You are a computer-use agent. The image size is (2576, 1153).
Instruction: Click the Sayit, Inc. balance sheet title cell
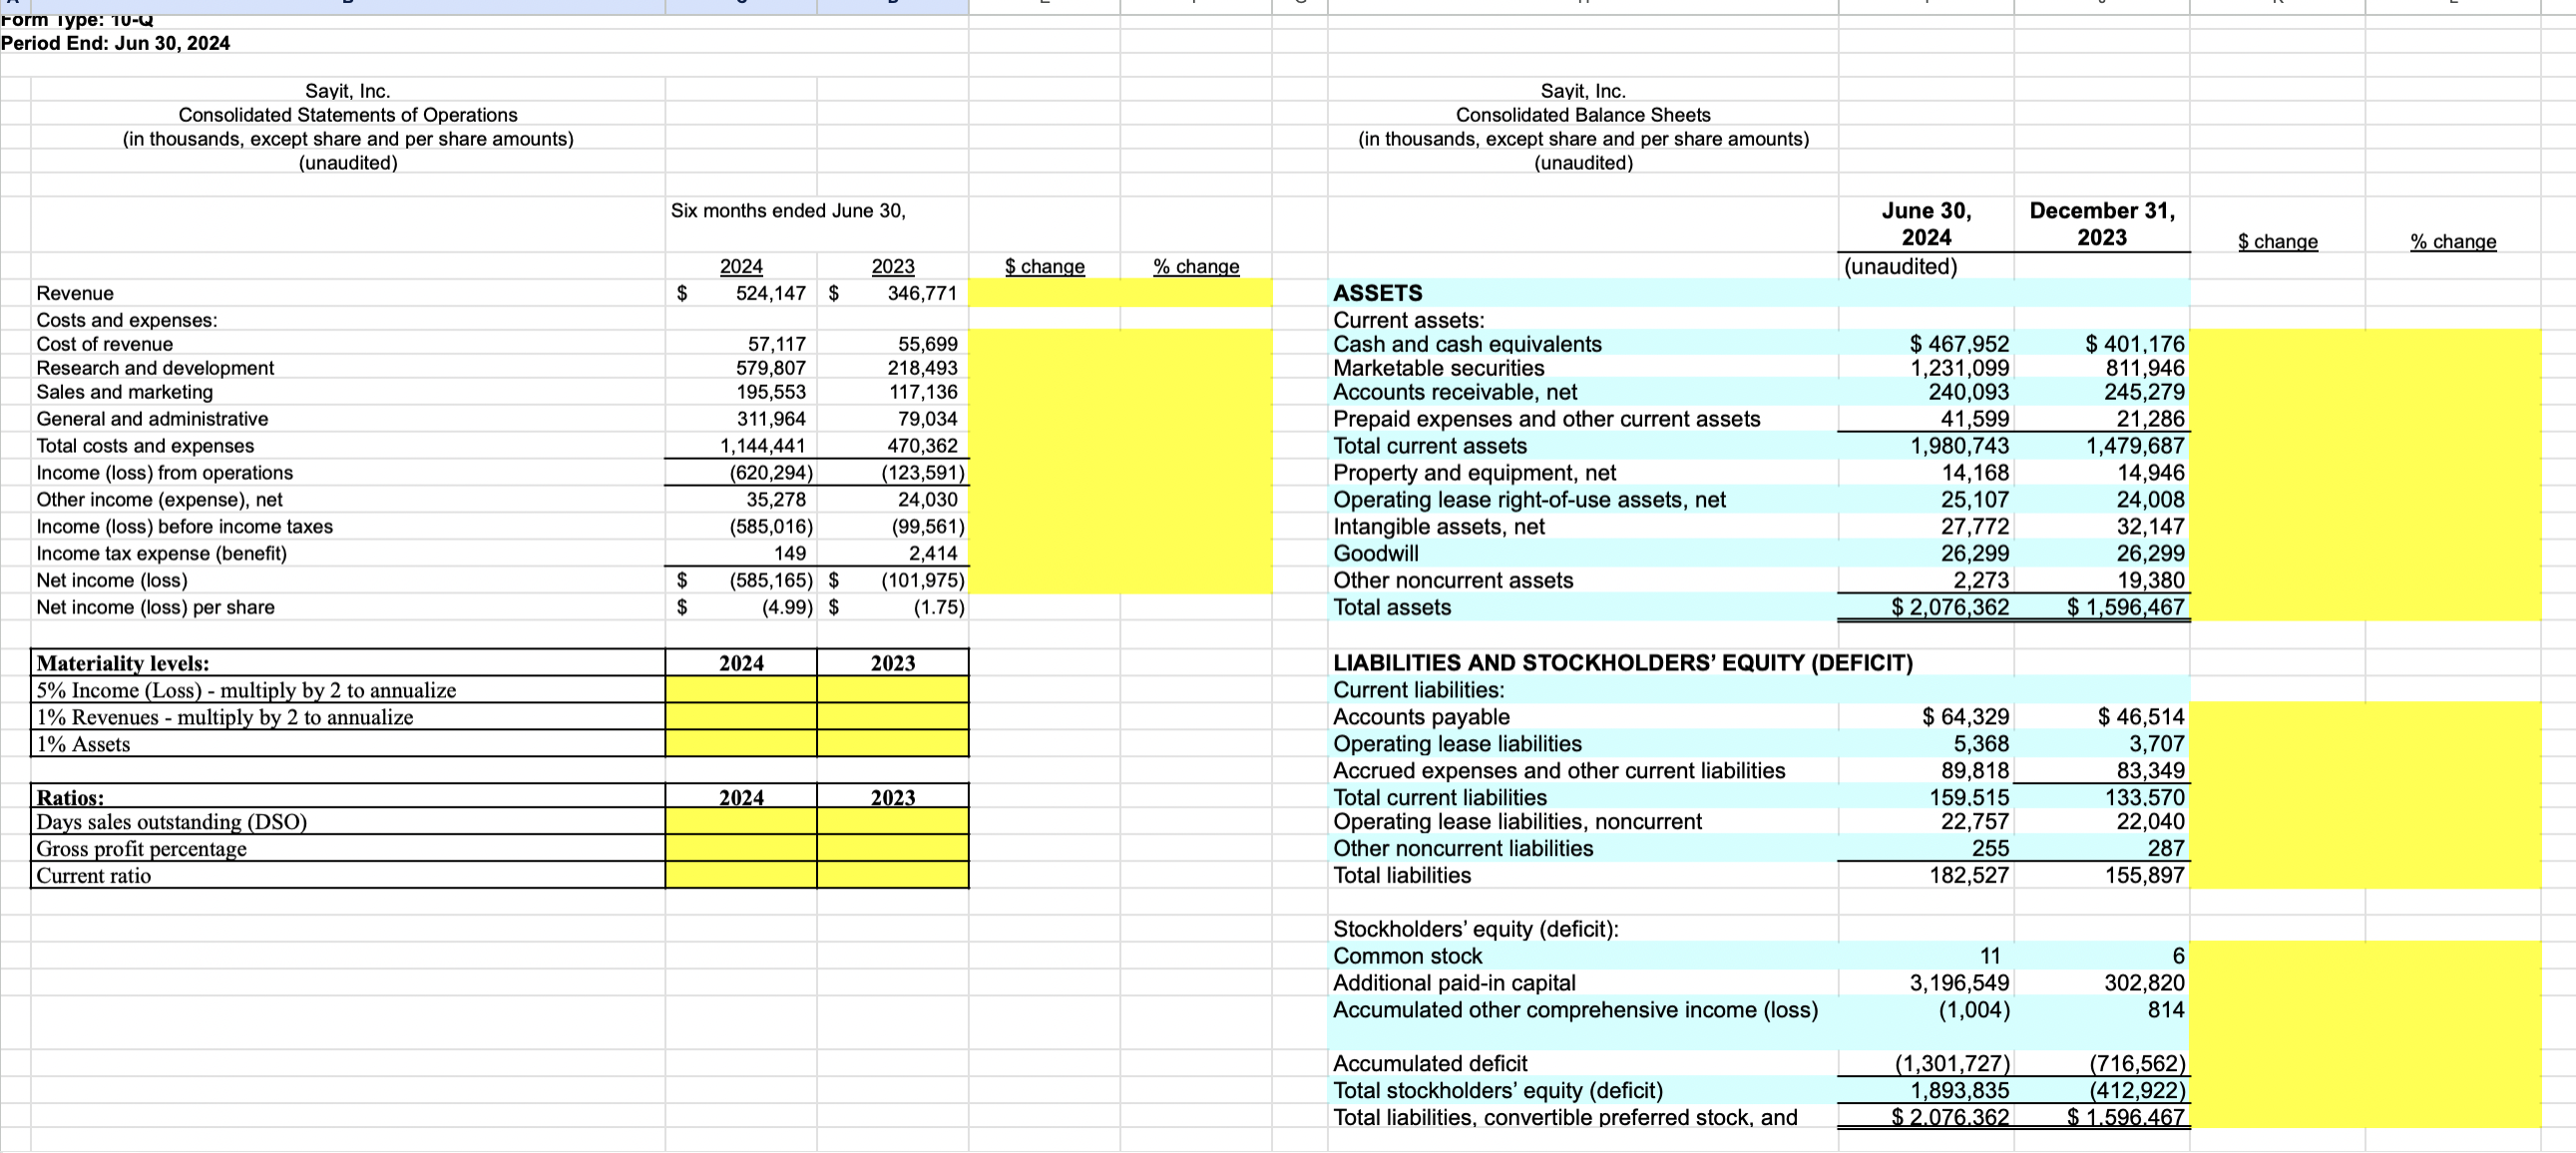(x=1582, y=89)
